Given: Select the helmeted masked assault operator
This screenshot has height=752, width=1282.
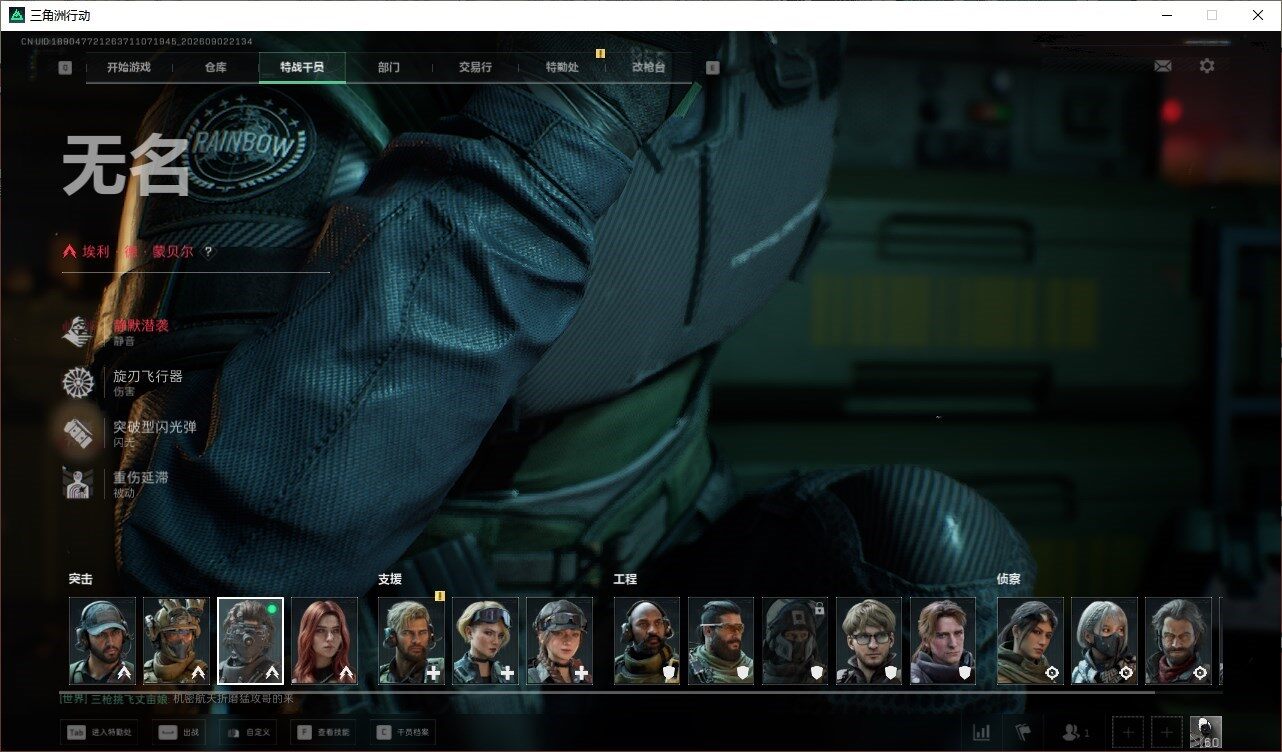Looking at the screenshot, I should point(176,641).
